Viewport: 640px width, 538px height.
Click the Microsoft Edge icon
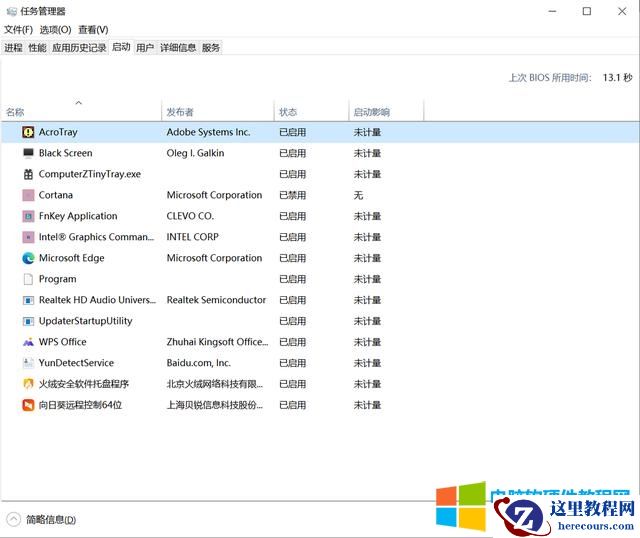(28, 258)
